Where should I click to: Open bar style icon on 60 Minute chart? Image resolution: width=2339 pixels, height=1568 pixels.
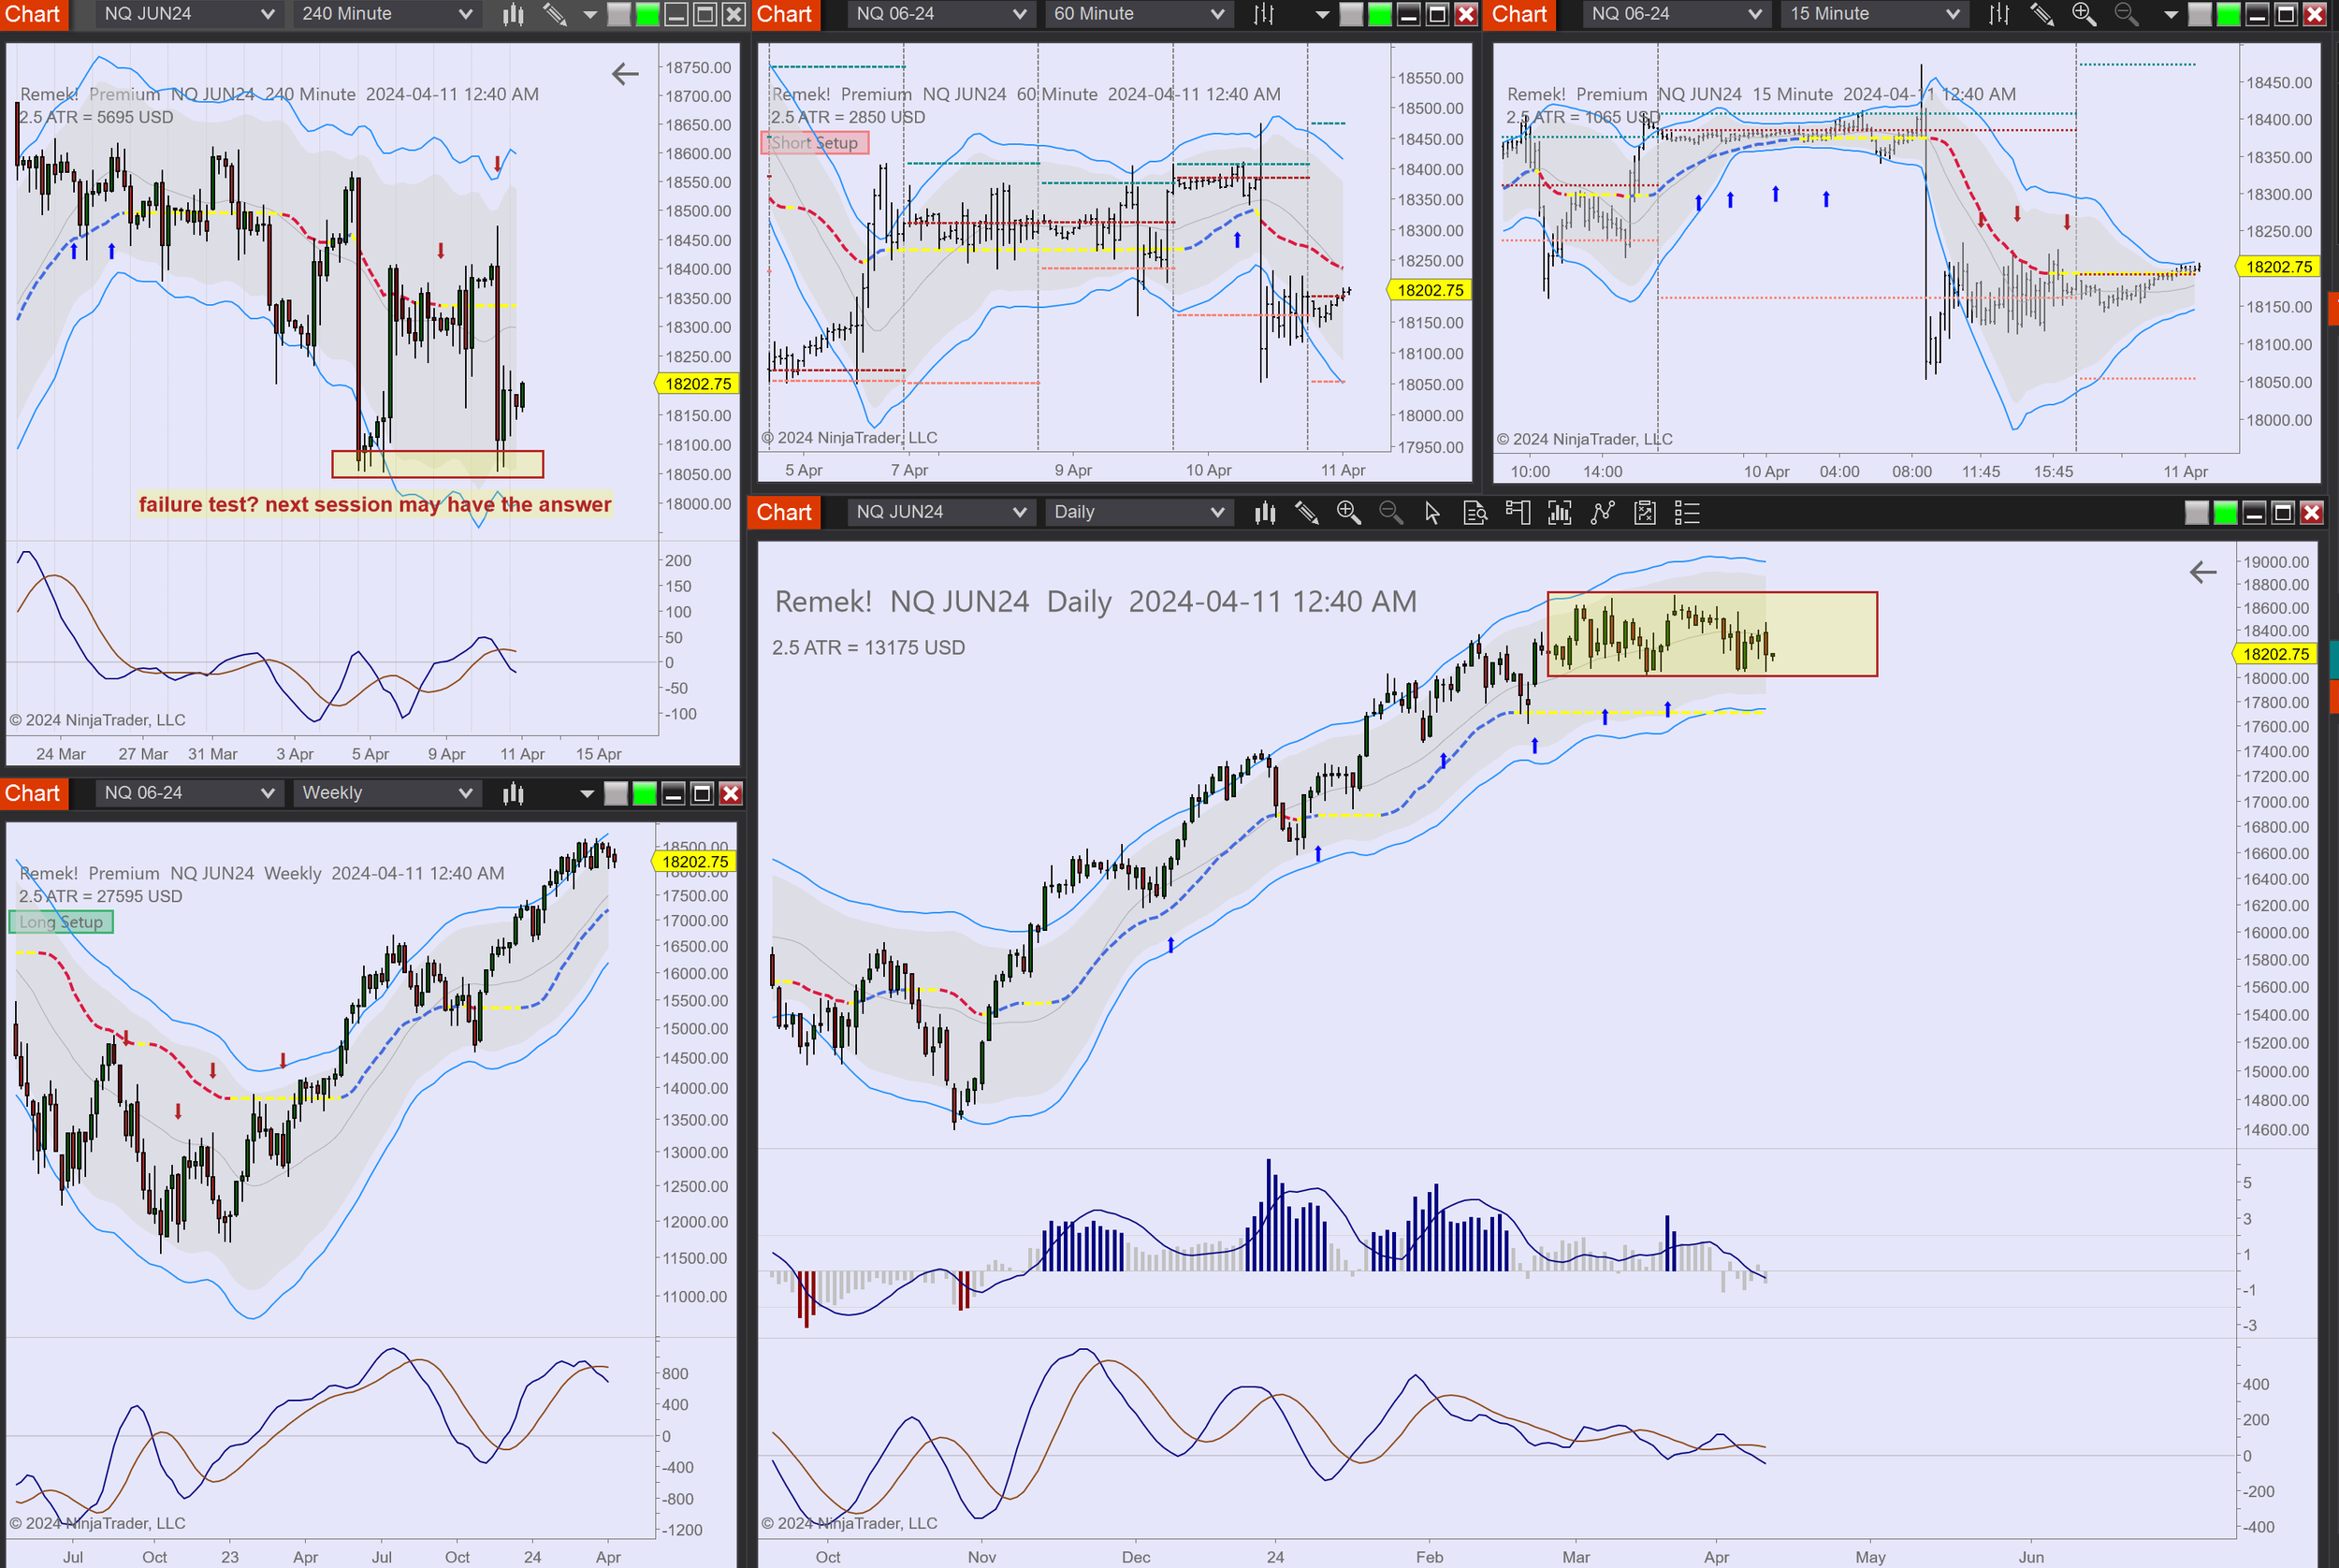pos(1264,14)
